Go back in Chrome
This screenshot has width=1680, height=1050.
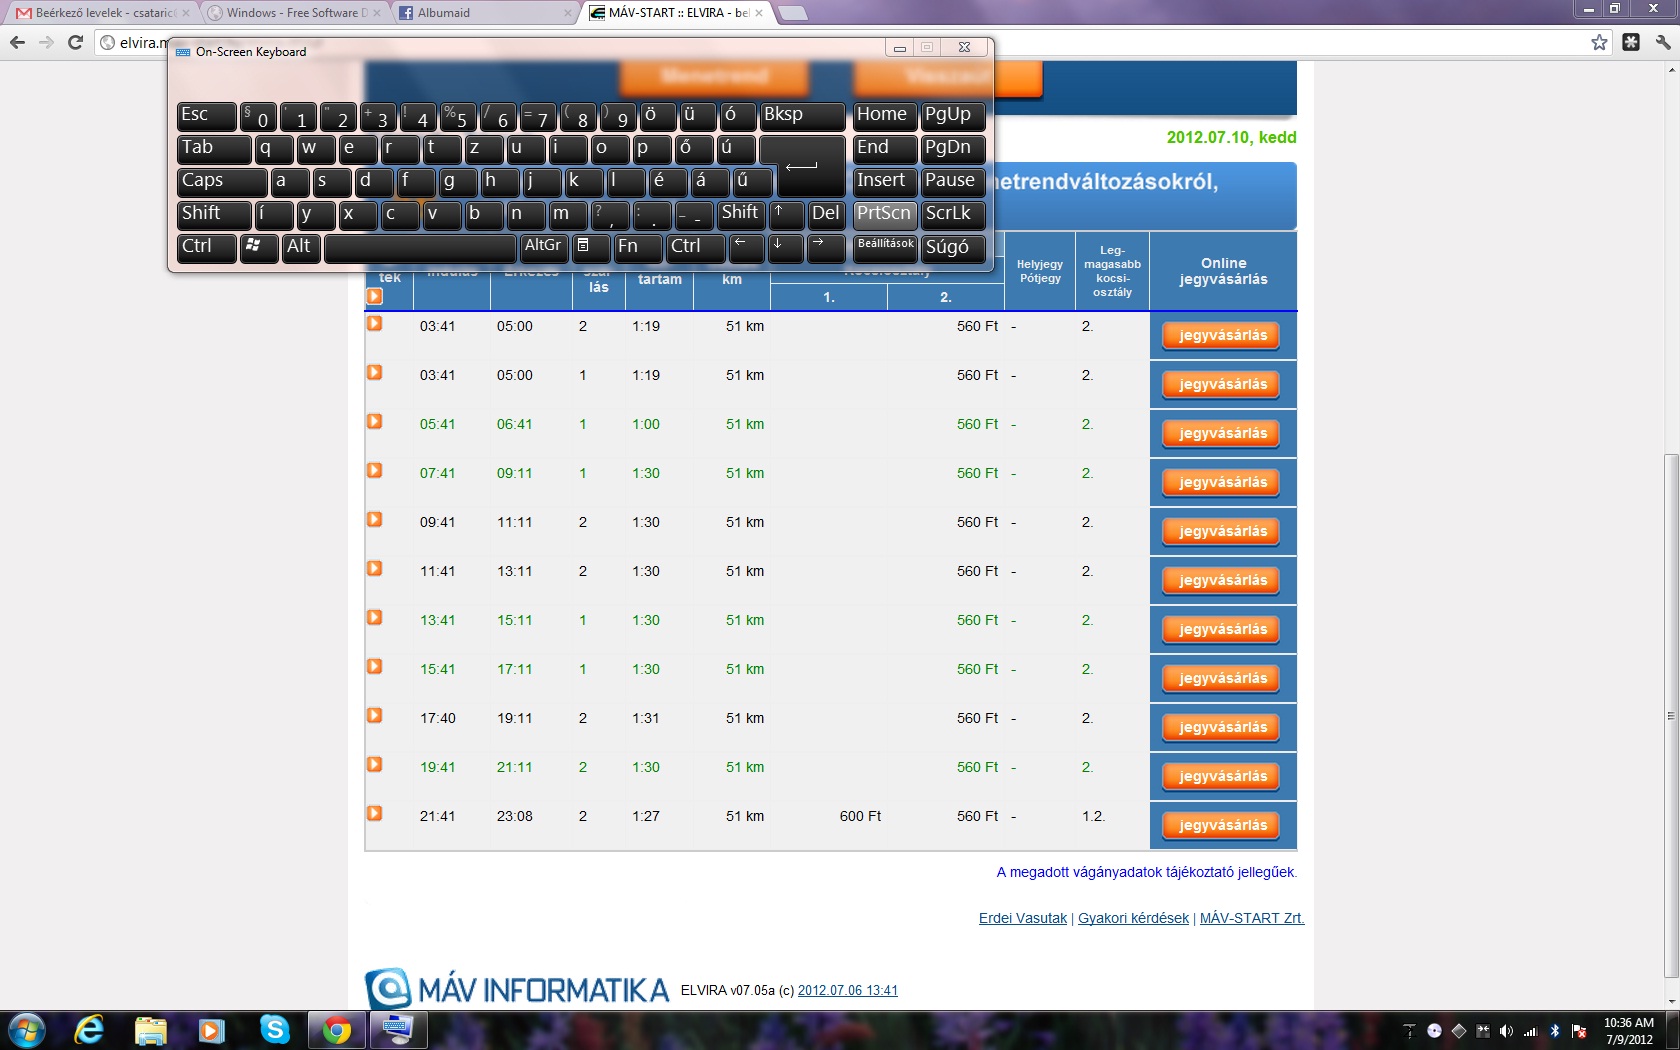[x=17, y=42]
